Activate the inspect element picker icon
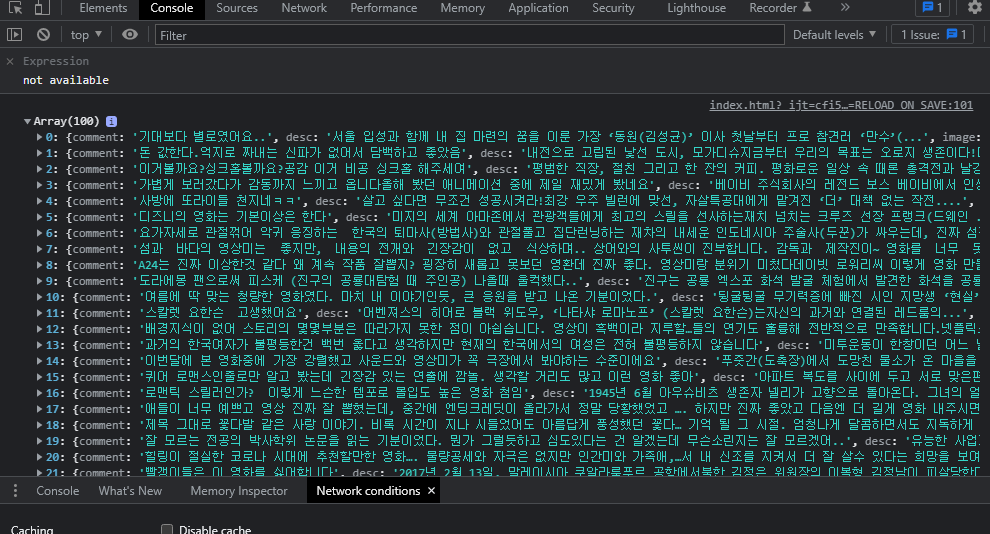The height and width of the screenshot is (534, 990). tap(15, 8)
